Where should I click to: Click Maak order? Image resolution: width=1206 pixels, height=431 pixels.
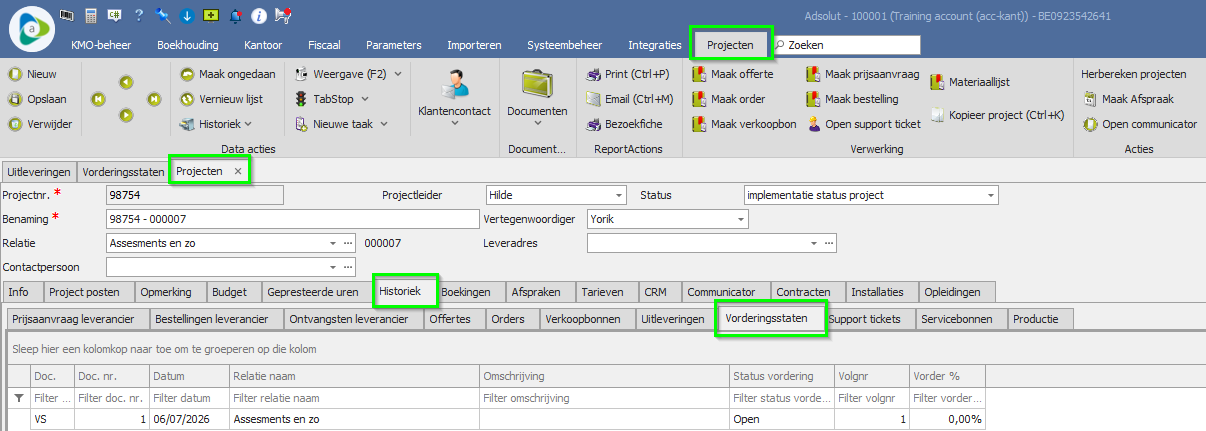click(729, 99)
